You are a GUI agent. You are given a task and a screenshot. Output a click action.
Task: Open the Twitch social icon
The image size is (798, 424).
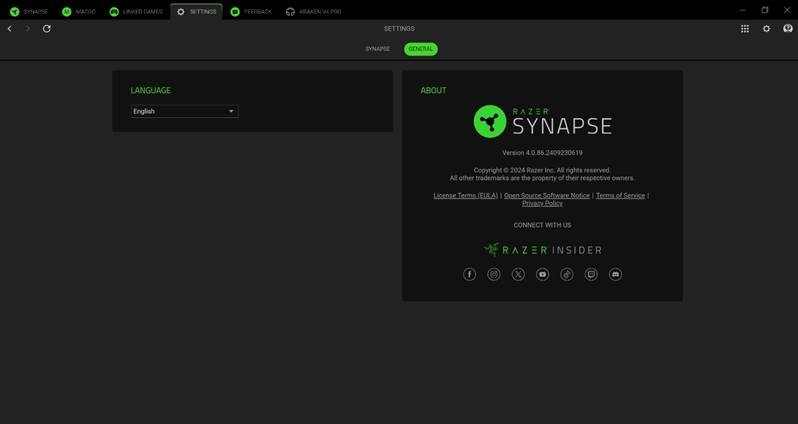click(591, 274)
